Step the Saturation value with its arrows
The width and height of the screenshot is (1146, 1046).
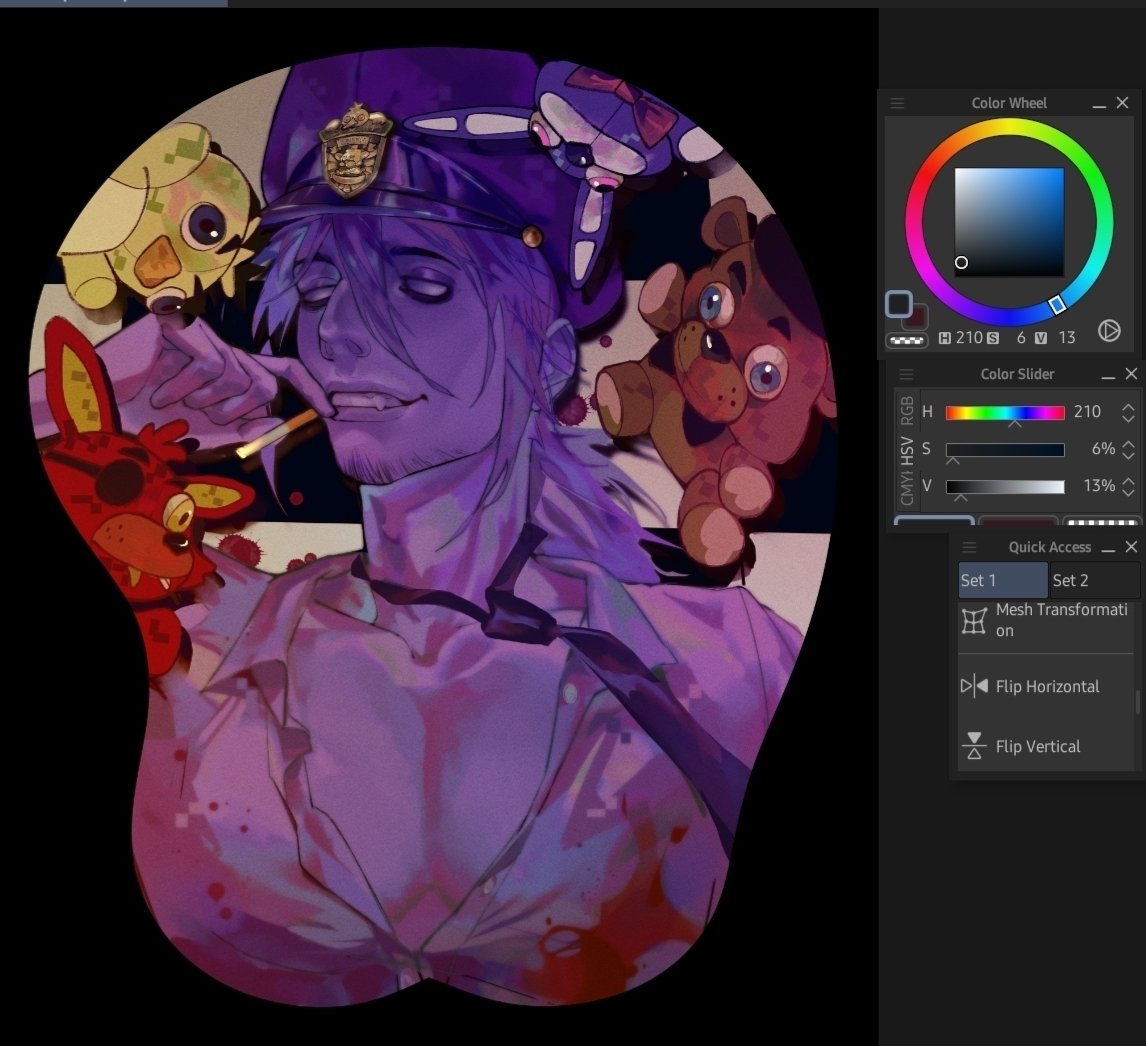tap(1128, 450)
